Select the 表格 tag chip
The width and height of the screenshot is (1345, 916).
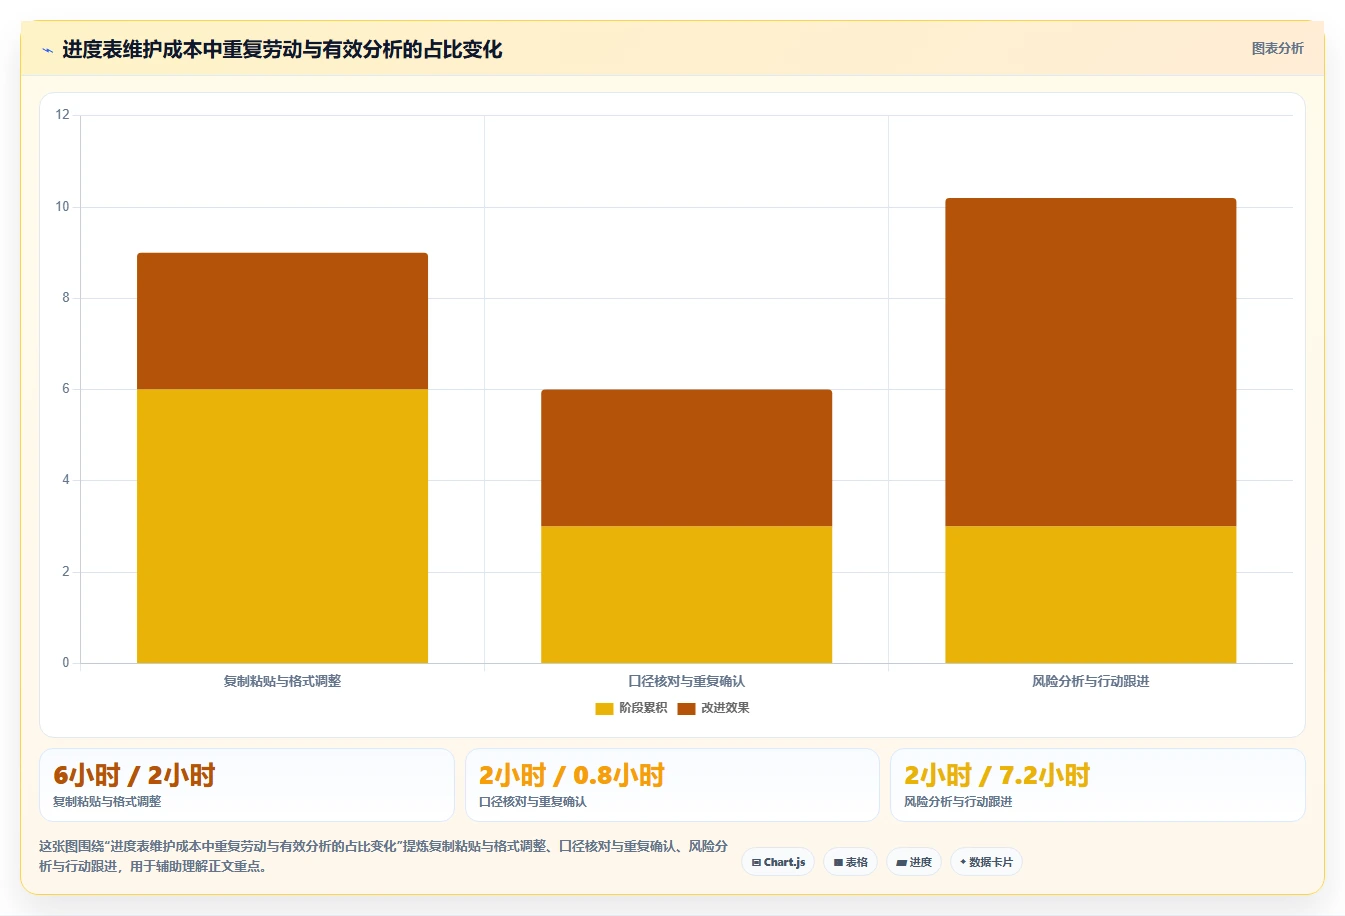pyautogui.click(x=851, y=862)
